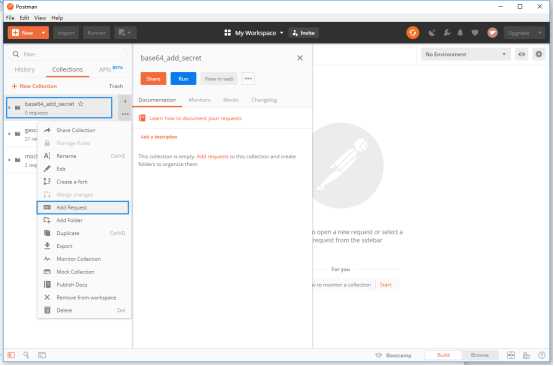Viewport: 554px width, 366px height.
Task: Open the New button dropdown arrow
Action: coord(43,33)
